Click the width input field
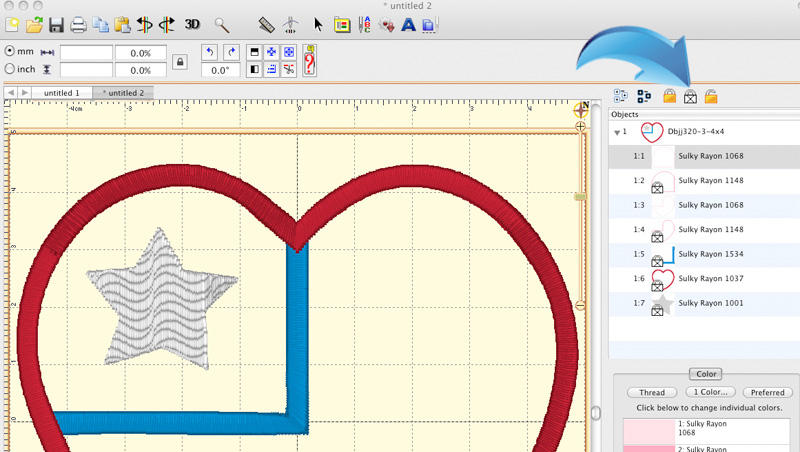The height and width of the screenshot is (452, 800). (x=86, y=53)
